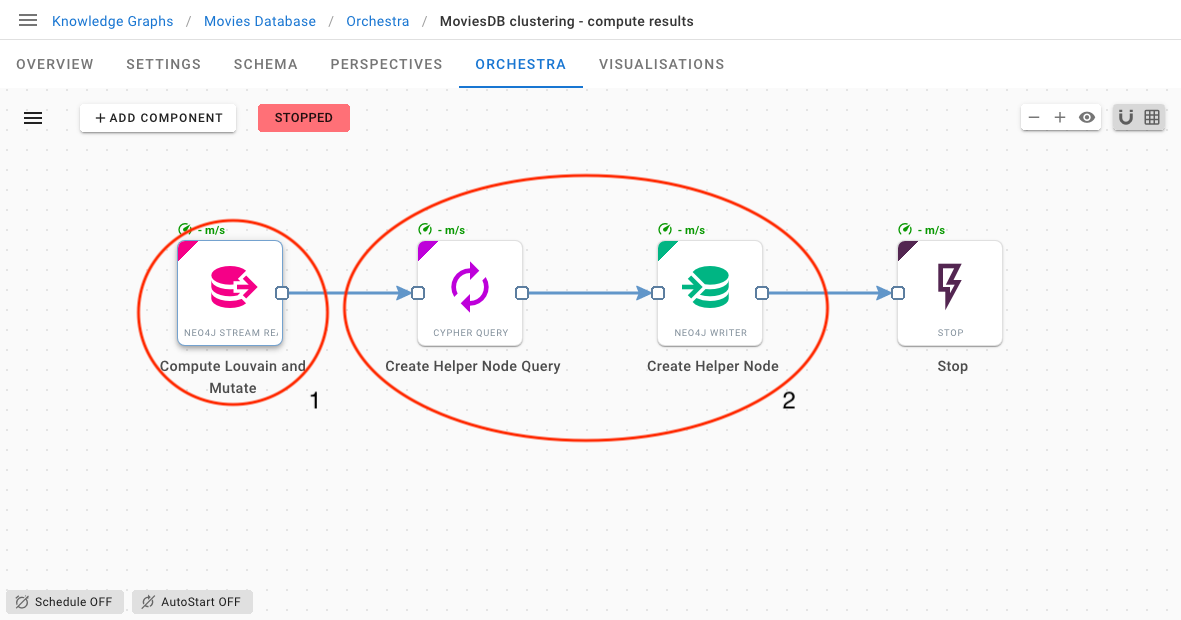Click the 'CYPHER QUERY' type caption

[x=471, y=332]
